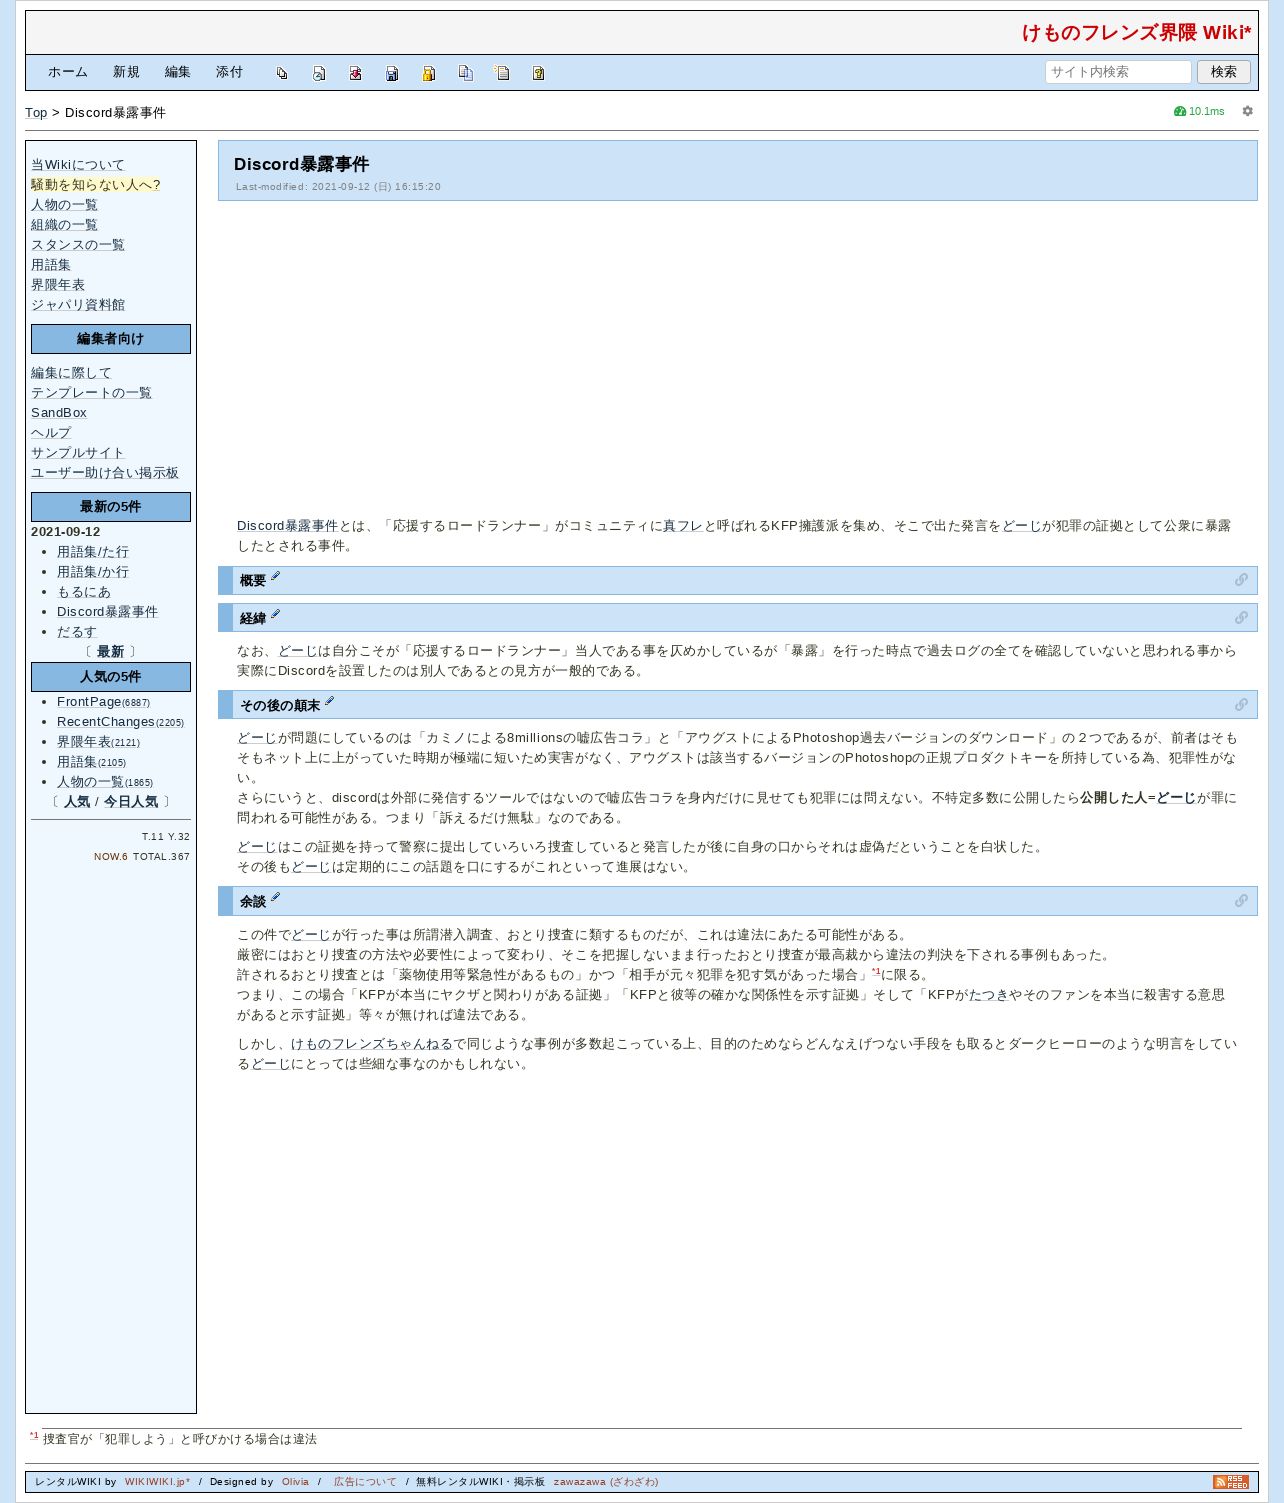Open サンプルサイト sidebar link
The height and width of the screenshot is (1503, 1284).
[x=78, y=453]
